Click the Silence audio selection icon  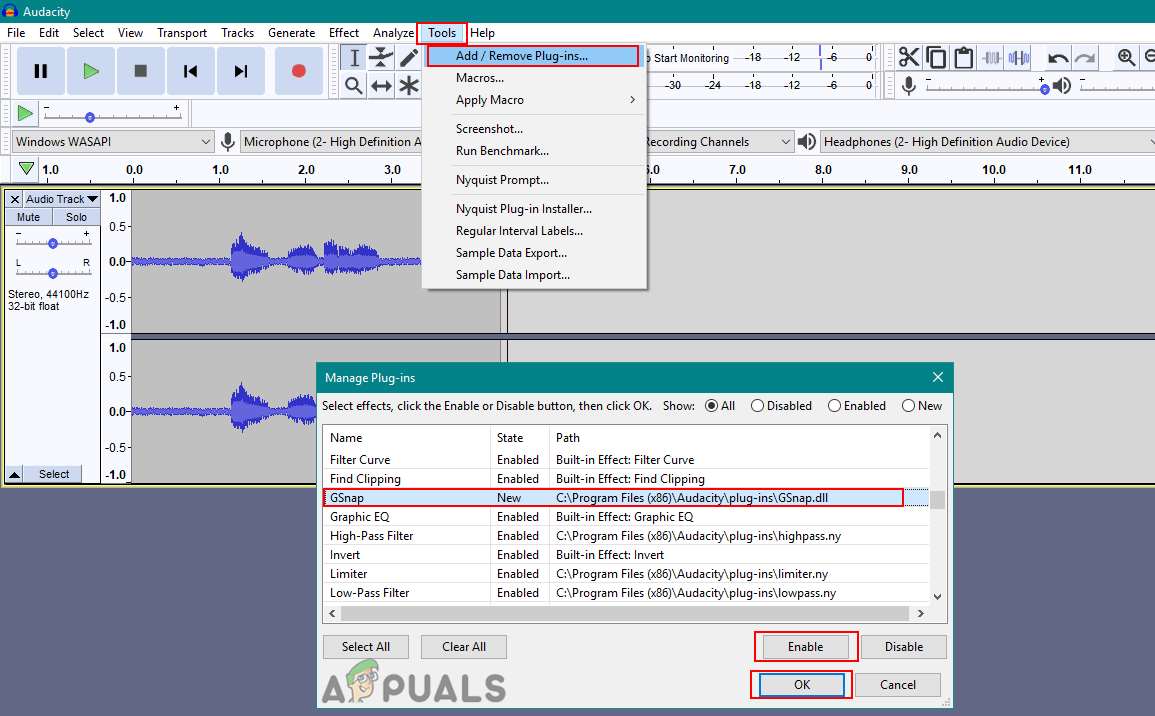tap(1019, 57)
